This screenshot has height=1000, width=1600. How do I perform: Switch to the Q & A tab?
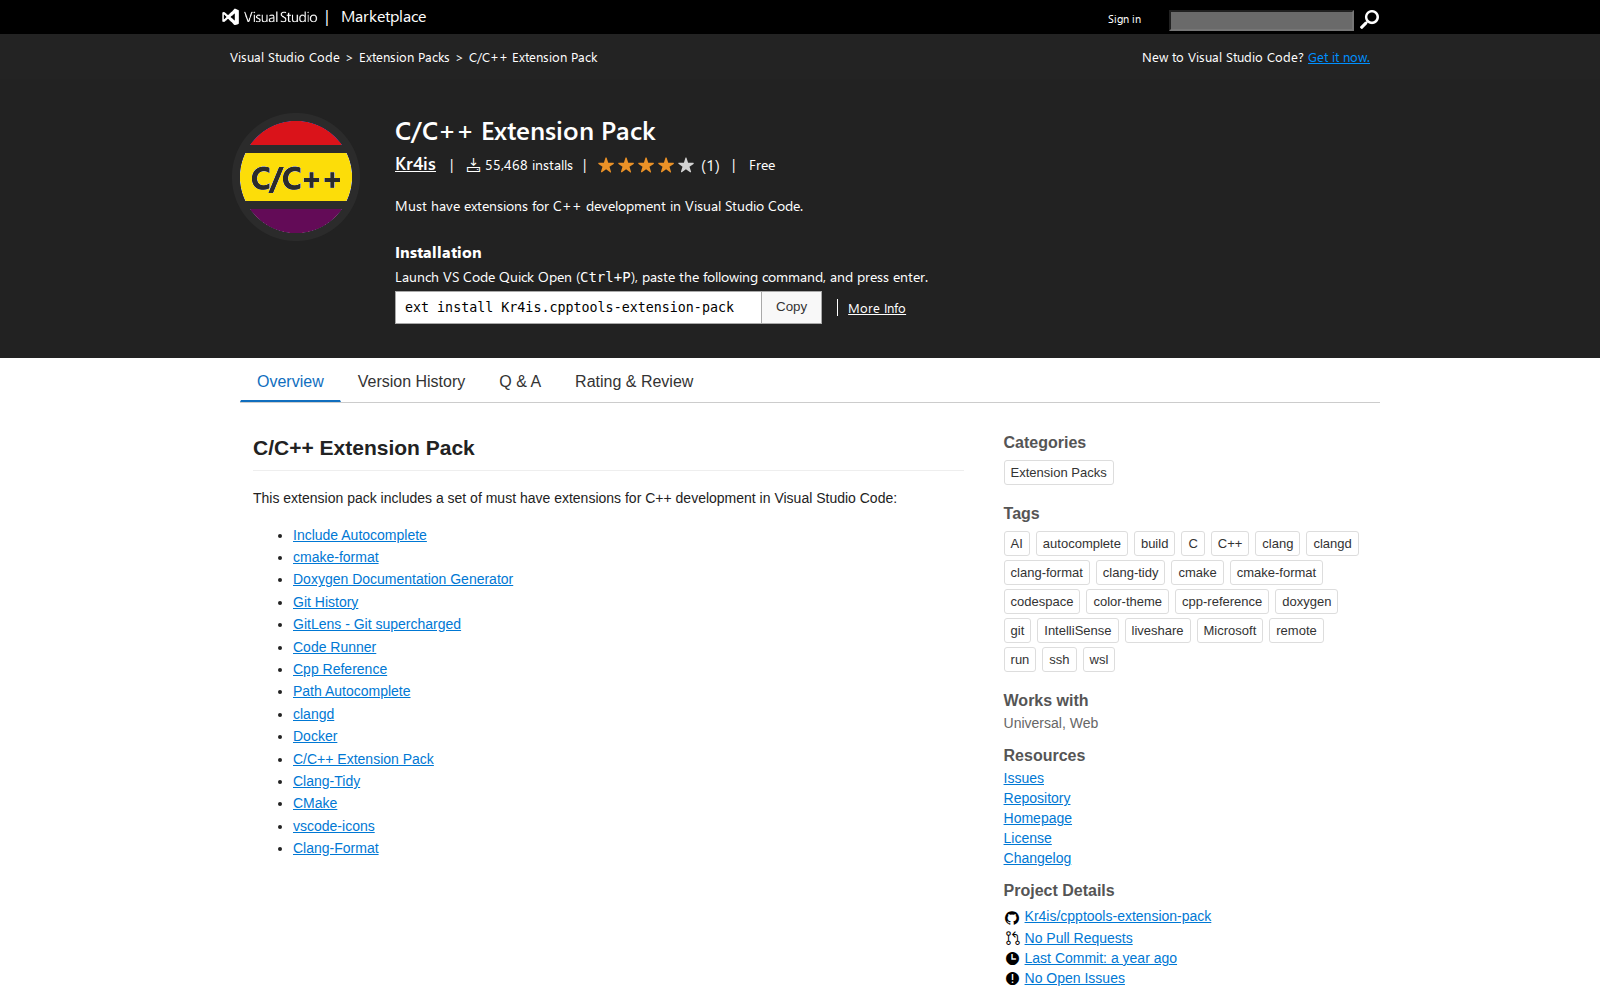point(520,381)
